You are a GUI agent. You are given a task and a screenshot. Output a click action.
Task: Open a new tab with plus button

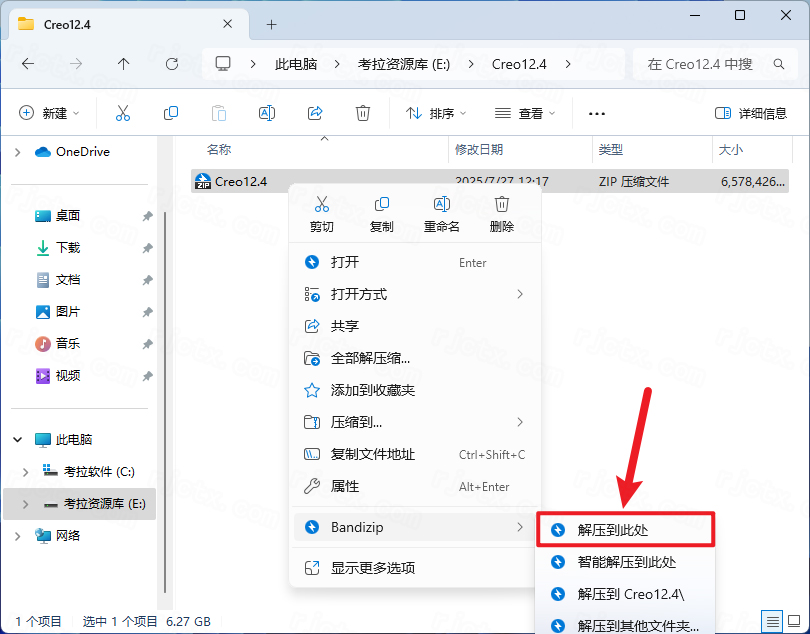(272, 24)
